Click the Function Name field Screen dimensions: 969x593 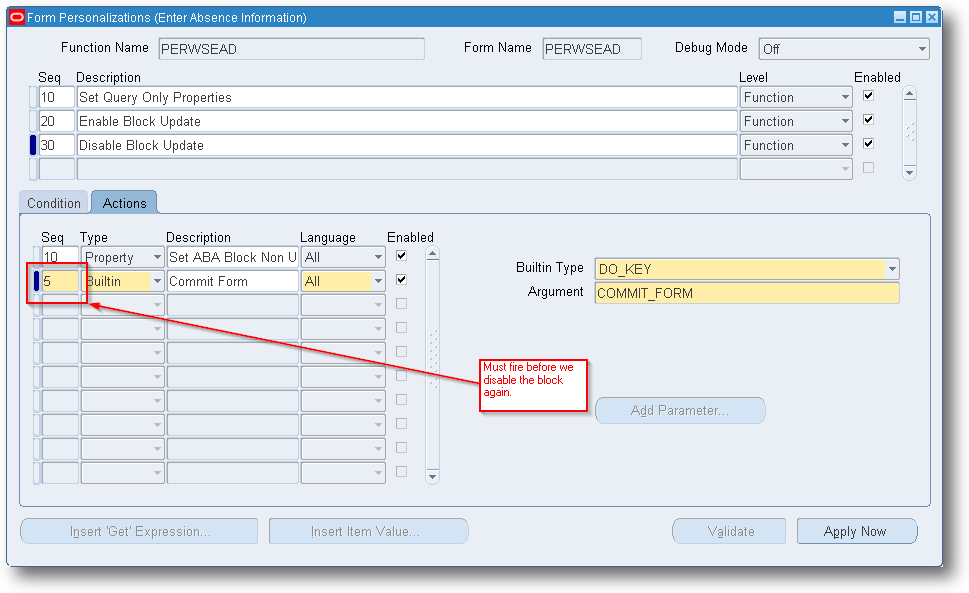point(292,49)
